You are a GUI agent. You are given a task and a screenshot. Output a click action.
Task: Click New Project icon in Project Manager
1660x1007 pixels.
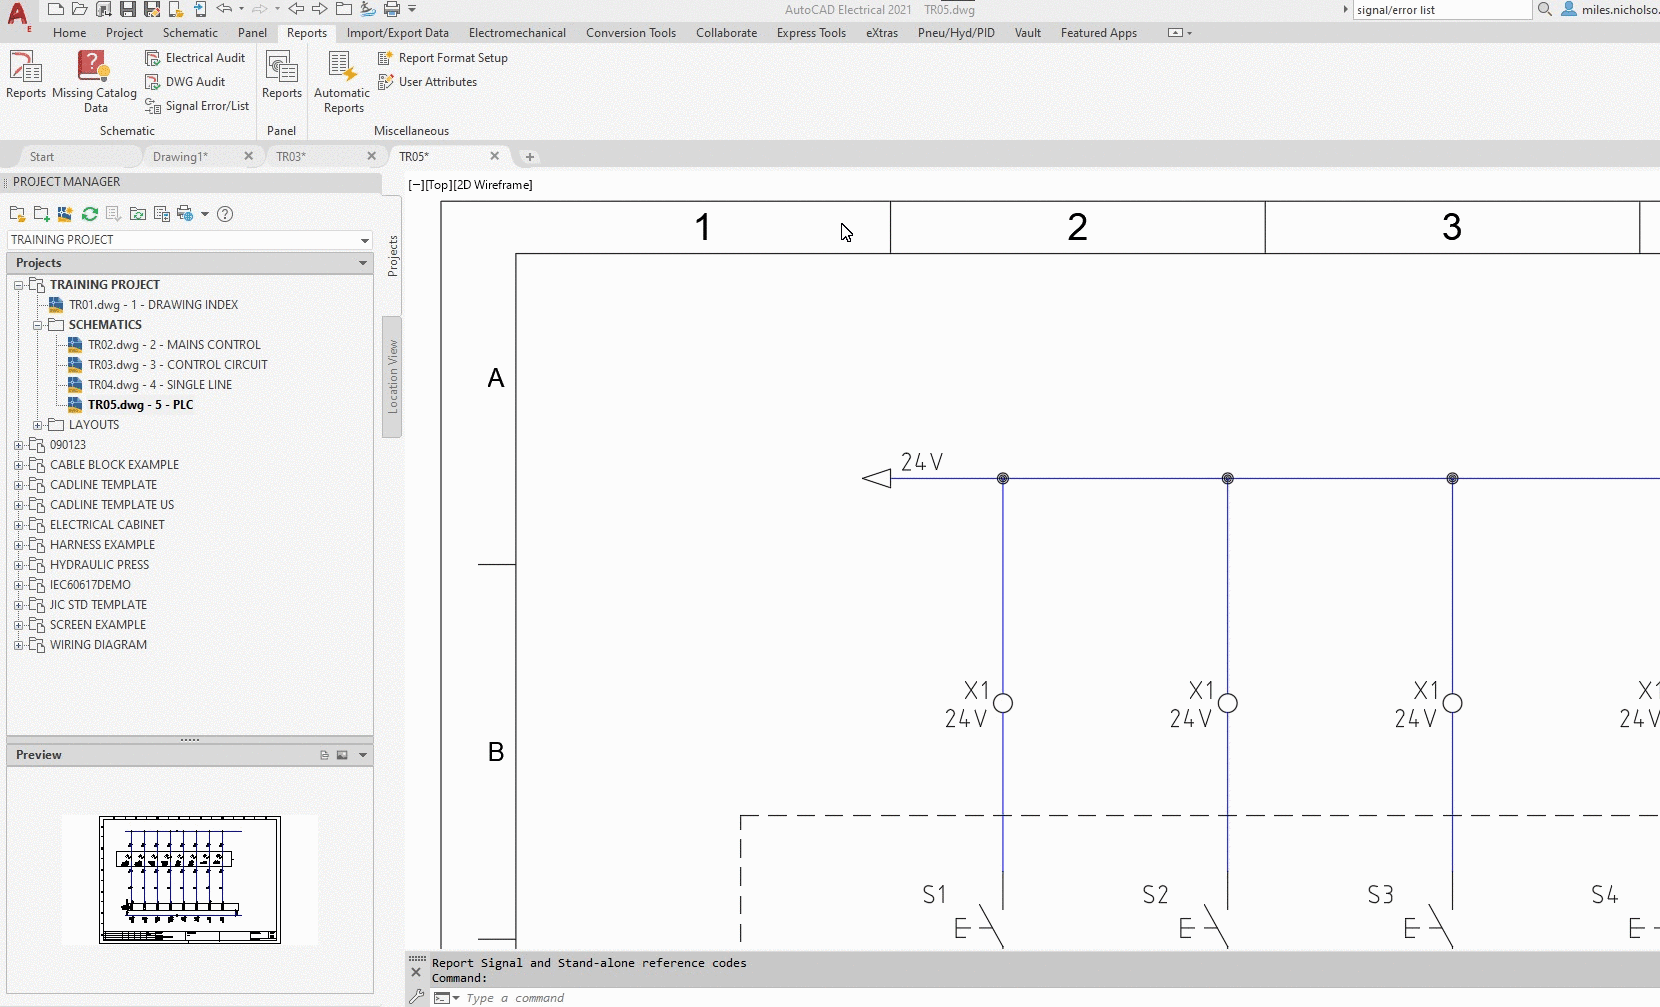point(41,214)
